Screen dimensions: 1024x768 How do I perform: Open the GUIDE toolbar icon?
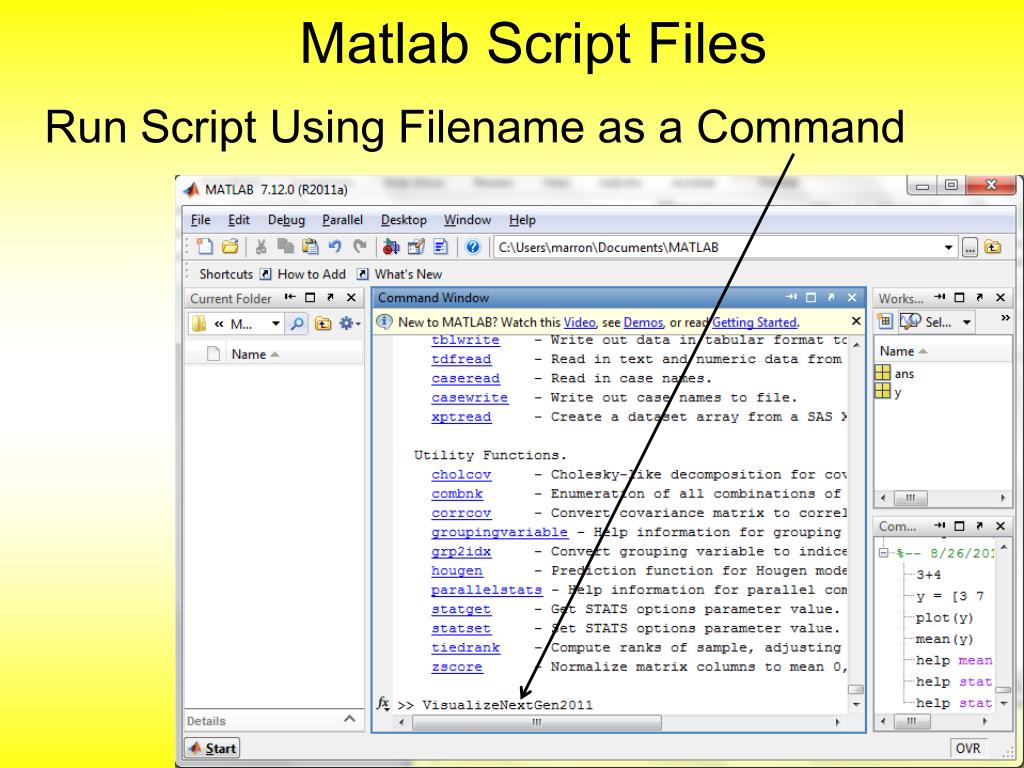pos(416,247)
